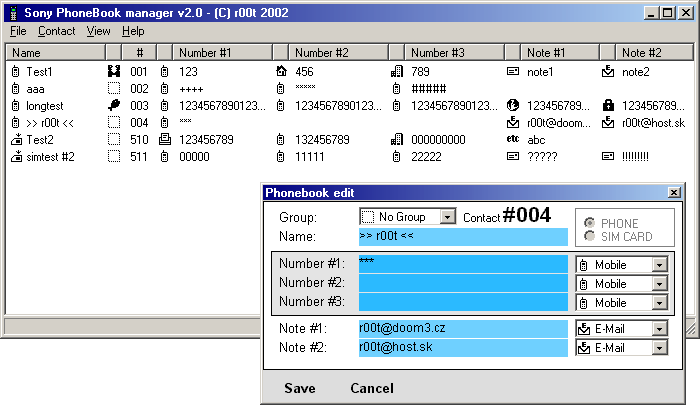Sort by the Number #3 column header
The image size is (700, 405).
click(x=454, y=52)
